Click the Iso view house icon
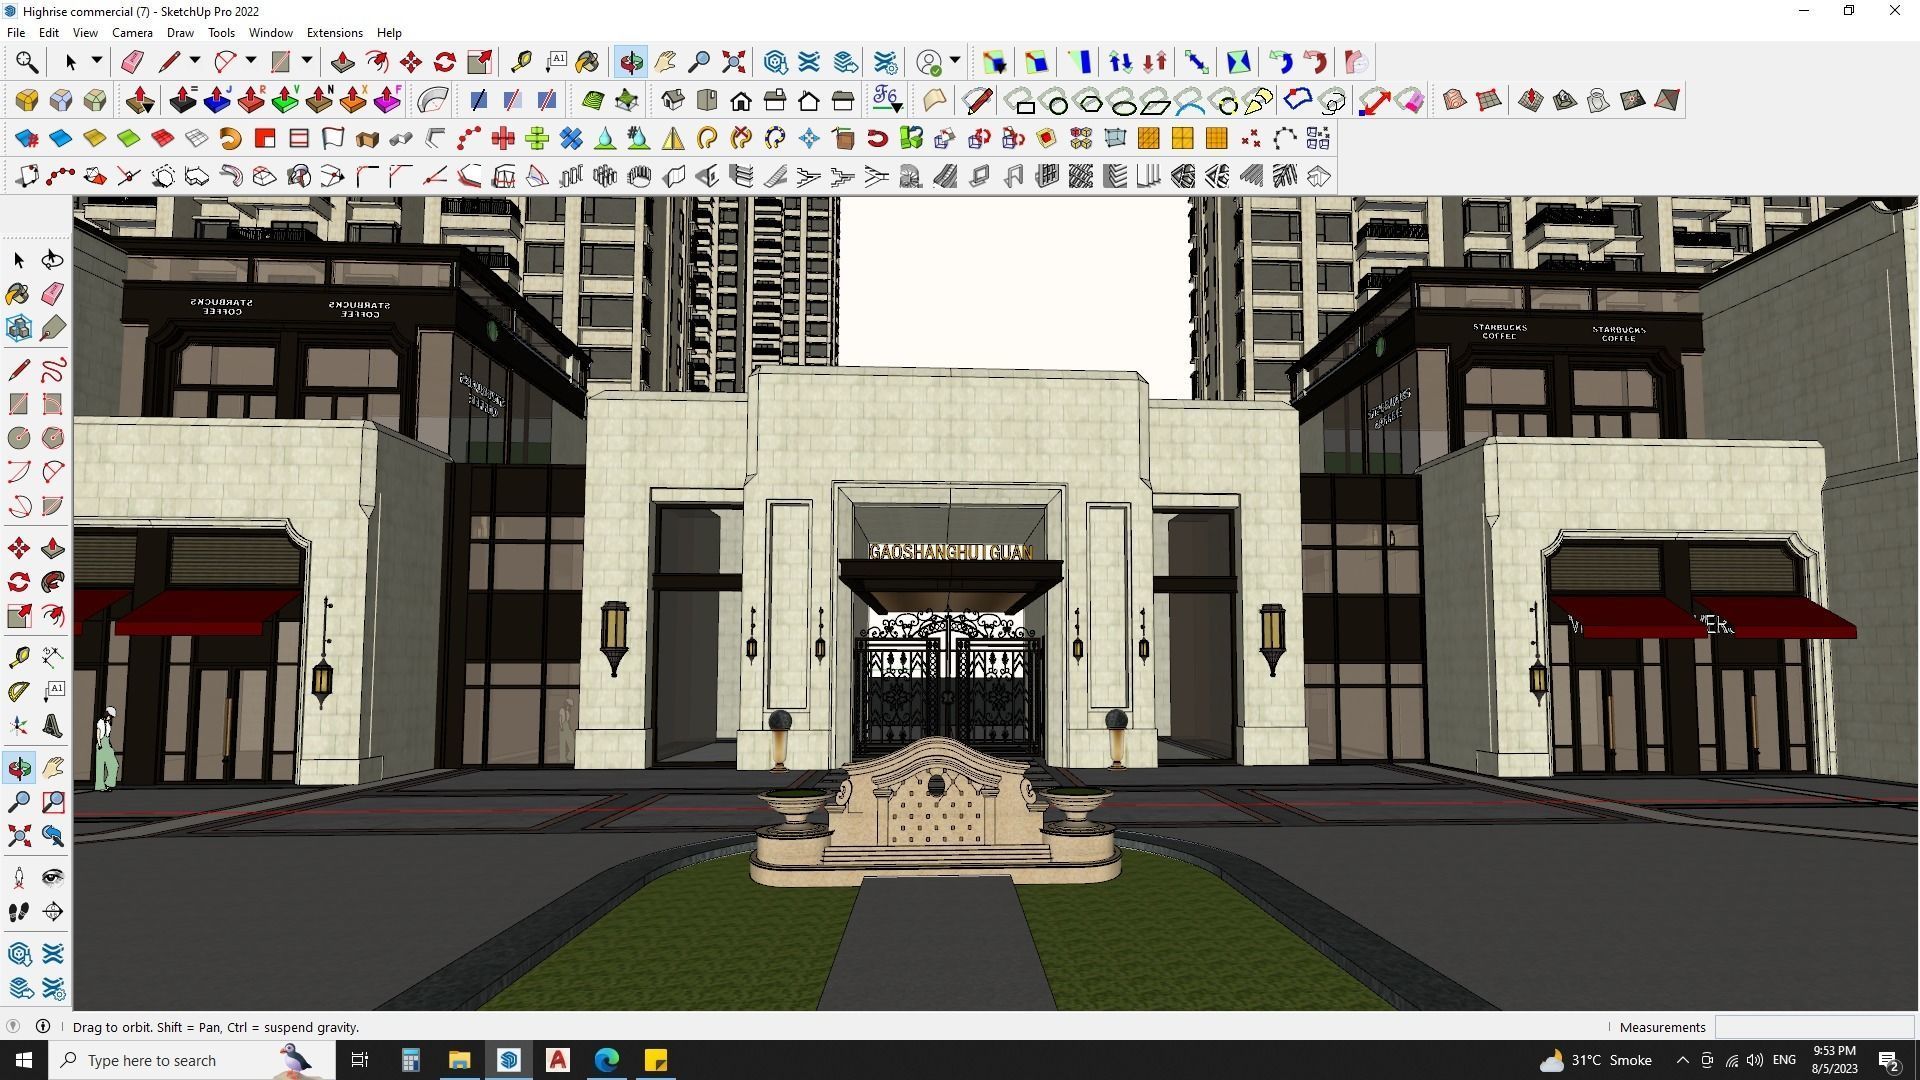The width and height of the screenshot is (1920, 1080). (673, 100)
